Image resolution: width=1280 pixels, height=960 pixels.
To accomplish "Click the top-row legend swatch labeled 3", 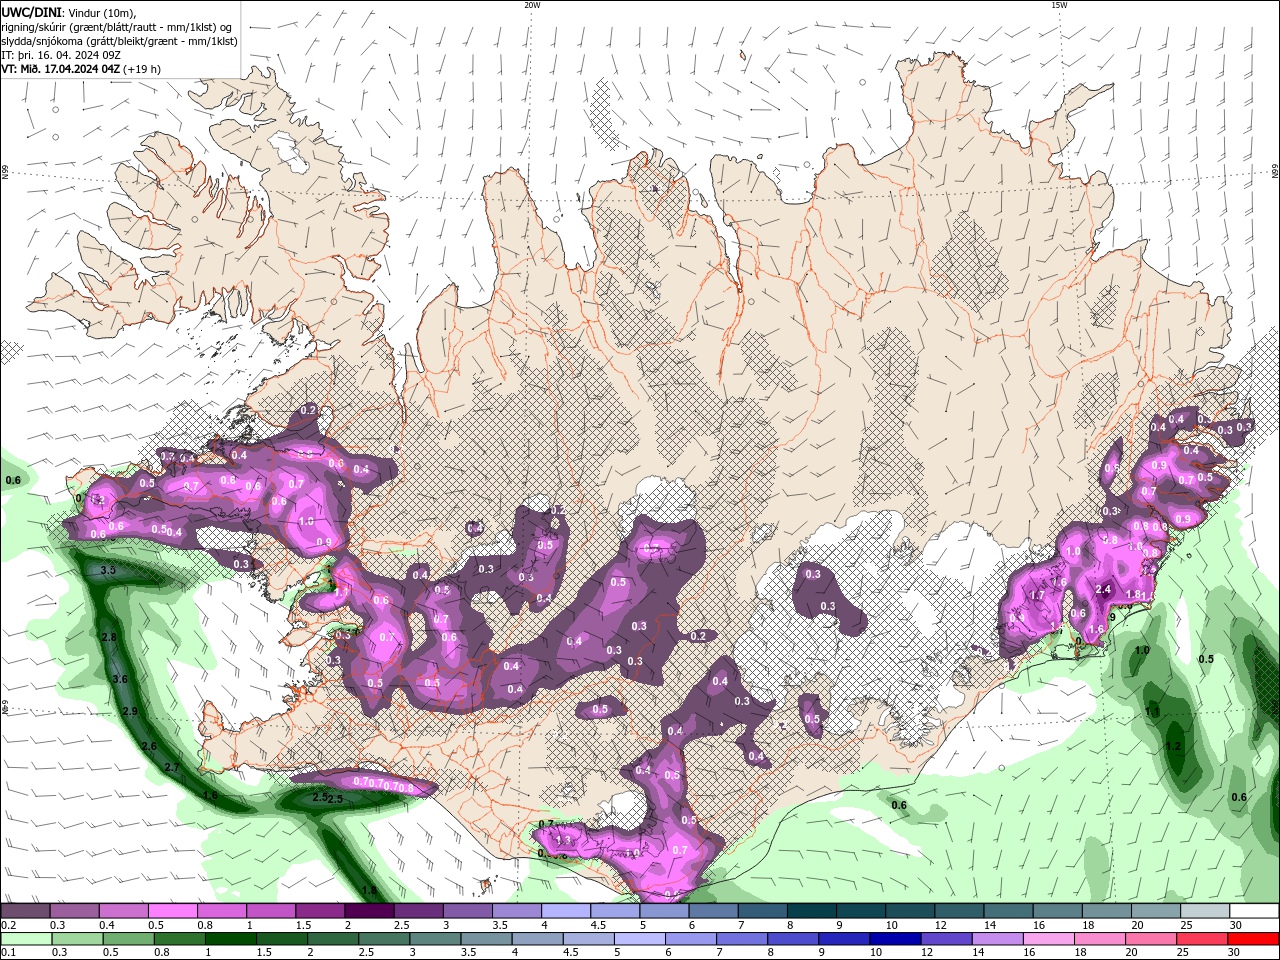I will coord(467,911).
